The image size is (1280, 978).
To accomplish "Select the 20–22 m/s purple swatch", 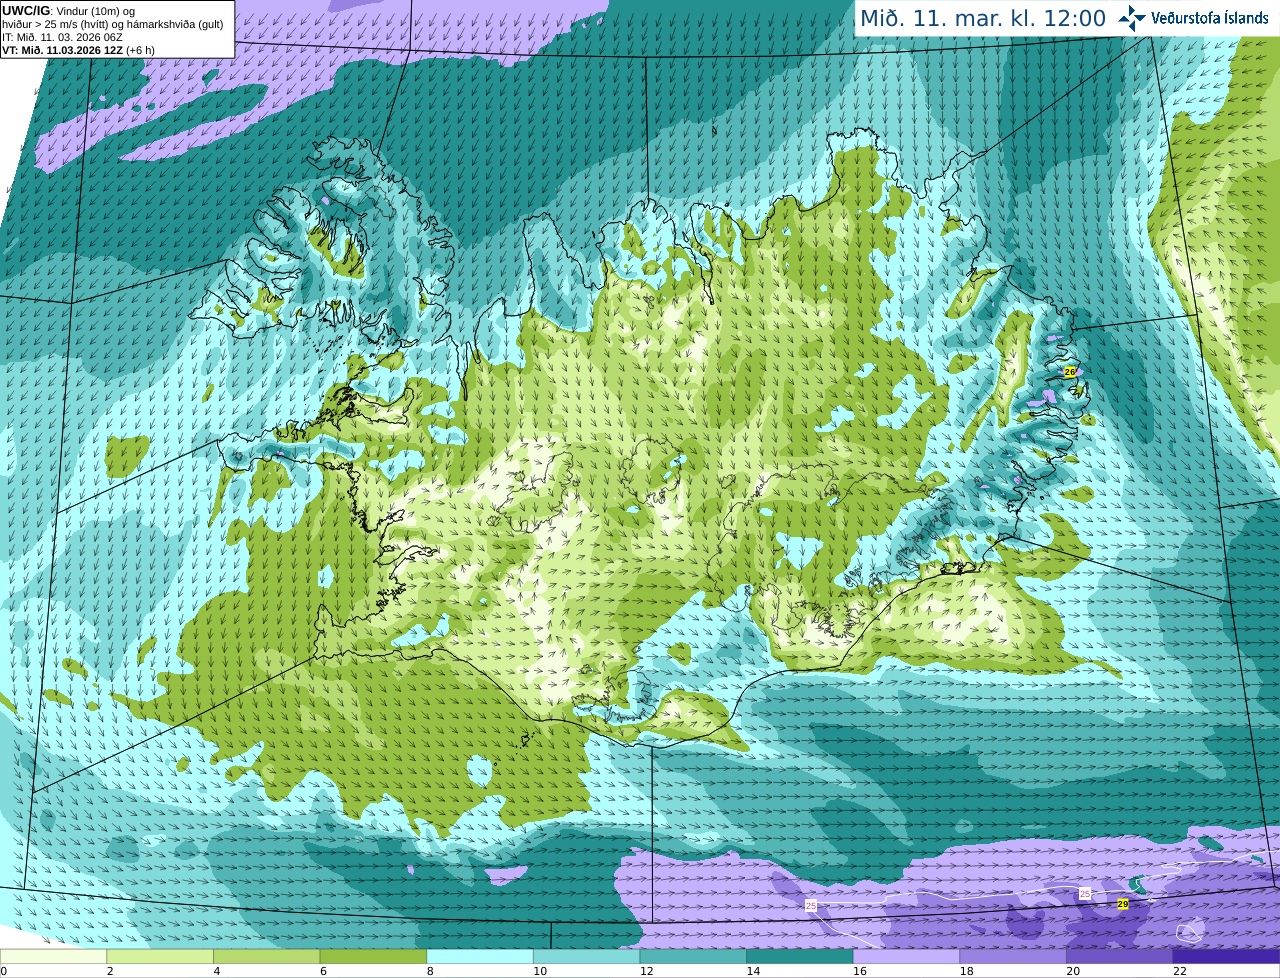I will coord(1120,956).
